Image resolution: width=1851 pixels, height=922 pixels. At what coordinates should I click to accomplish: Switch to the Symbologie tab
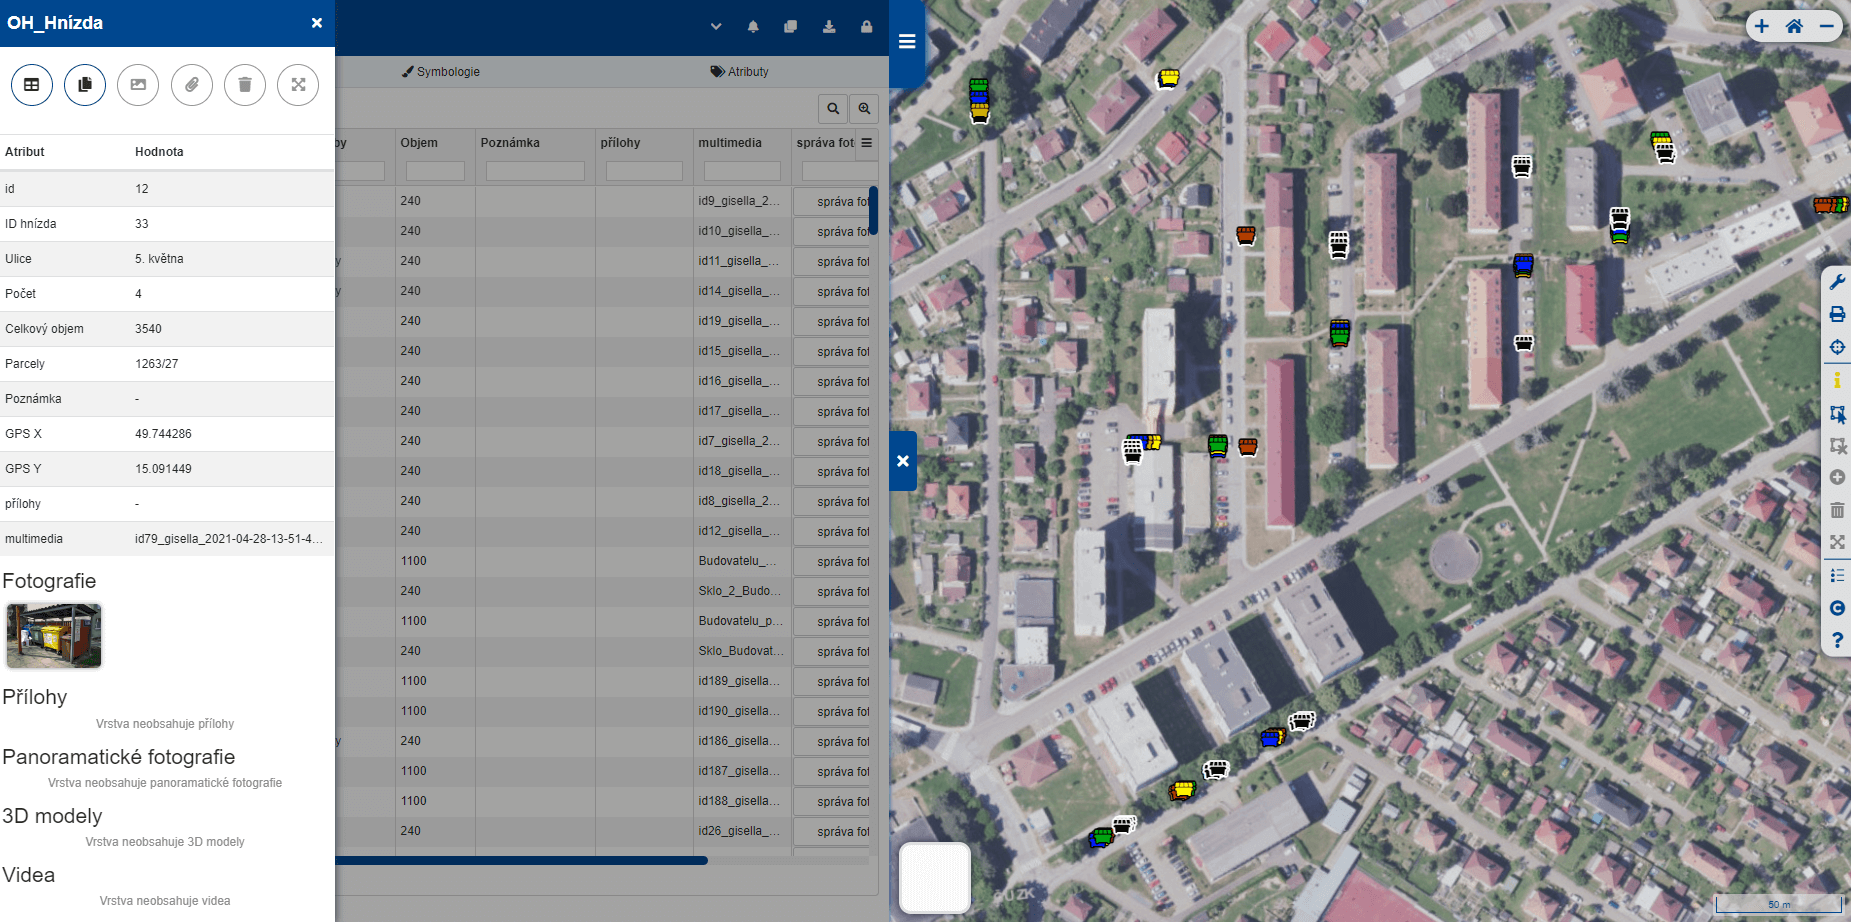point(441,72)
